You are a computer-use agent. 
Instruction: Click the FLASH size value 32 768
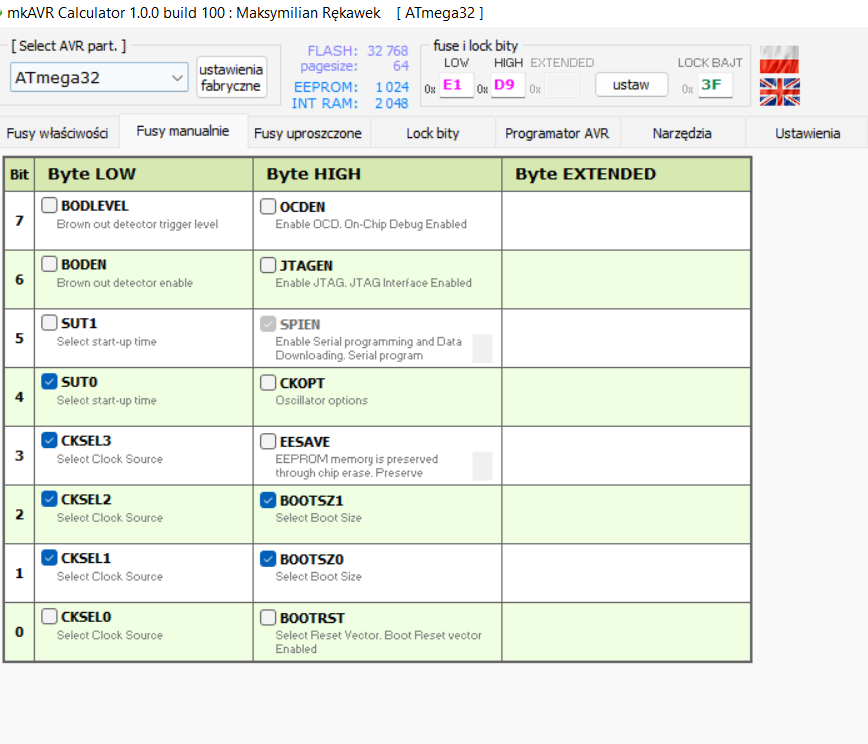coord(388,51)
